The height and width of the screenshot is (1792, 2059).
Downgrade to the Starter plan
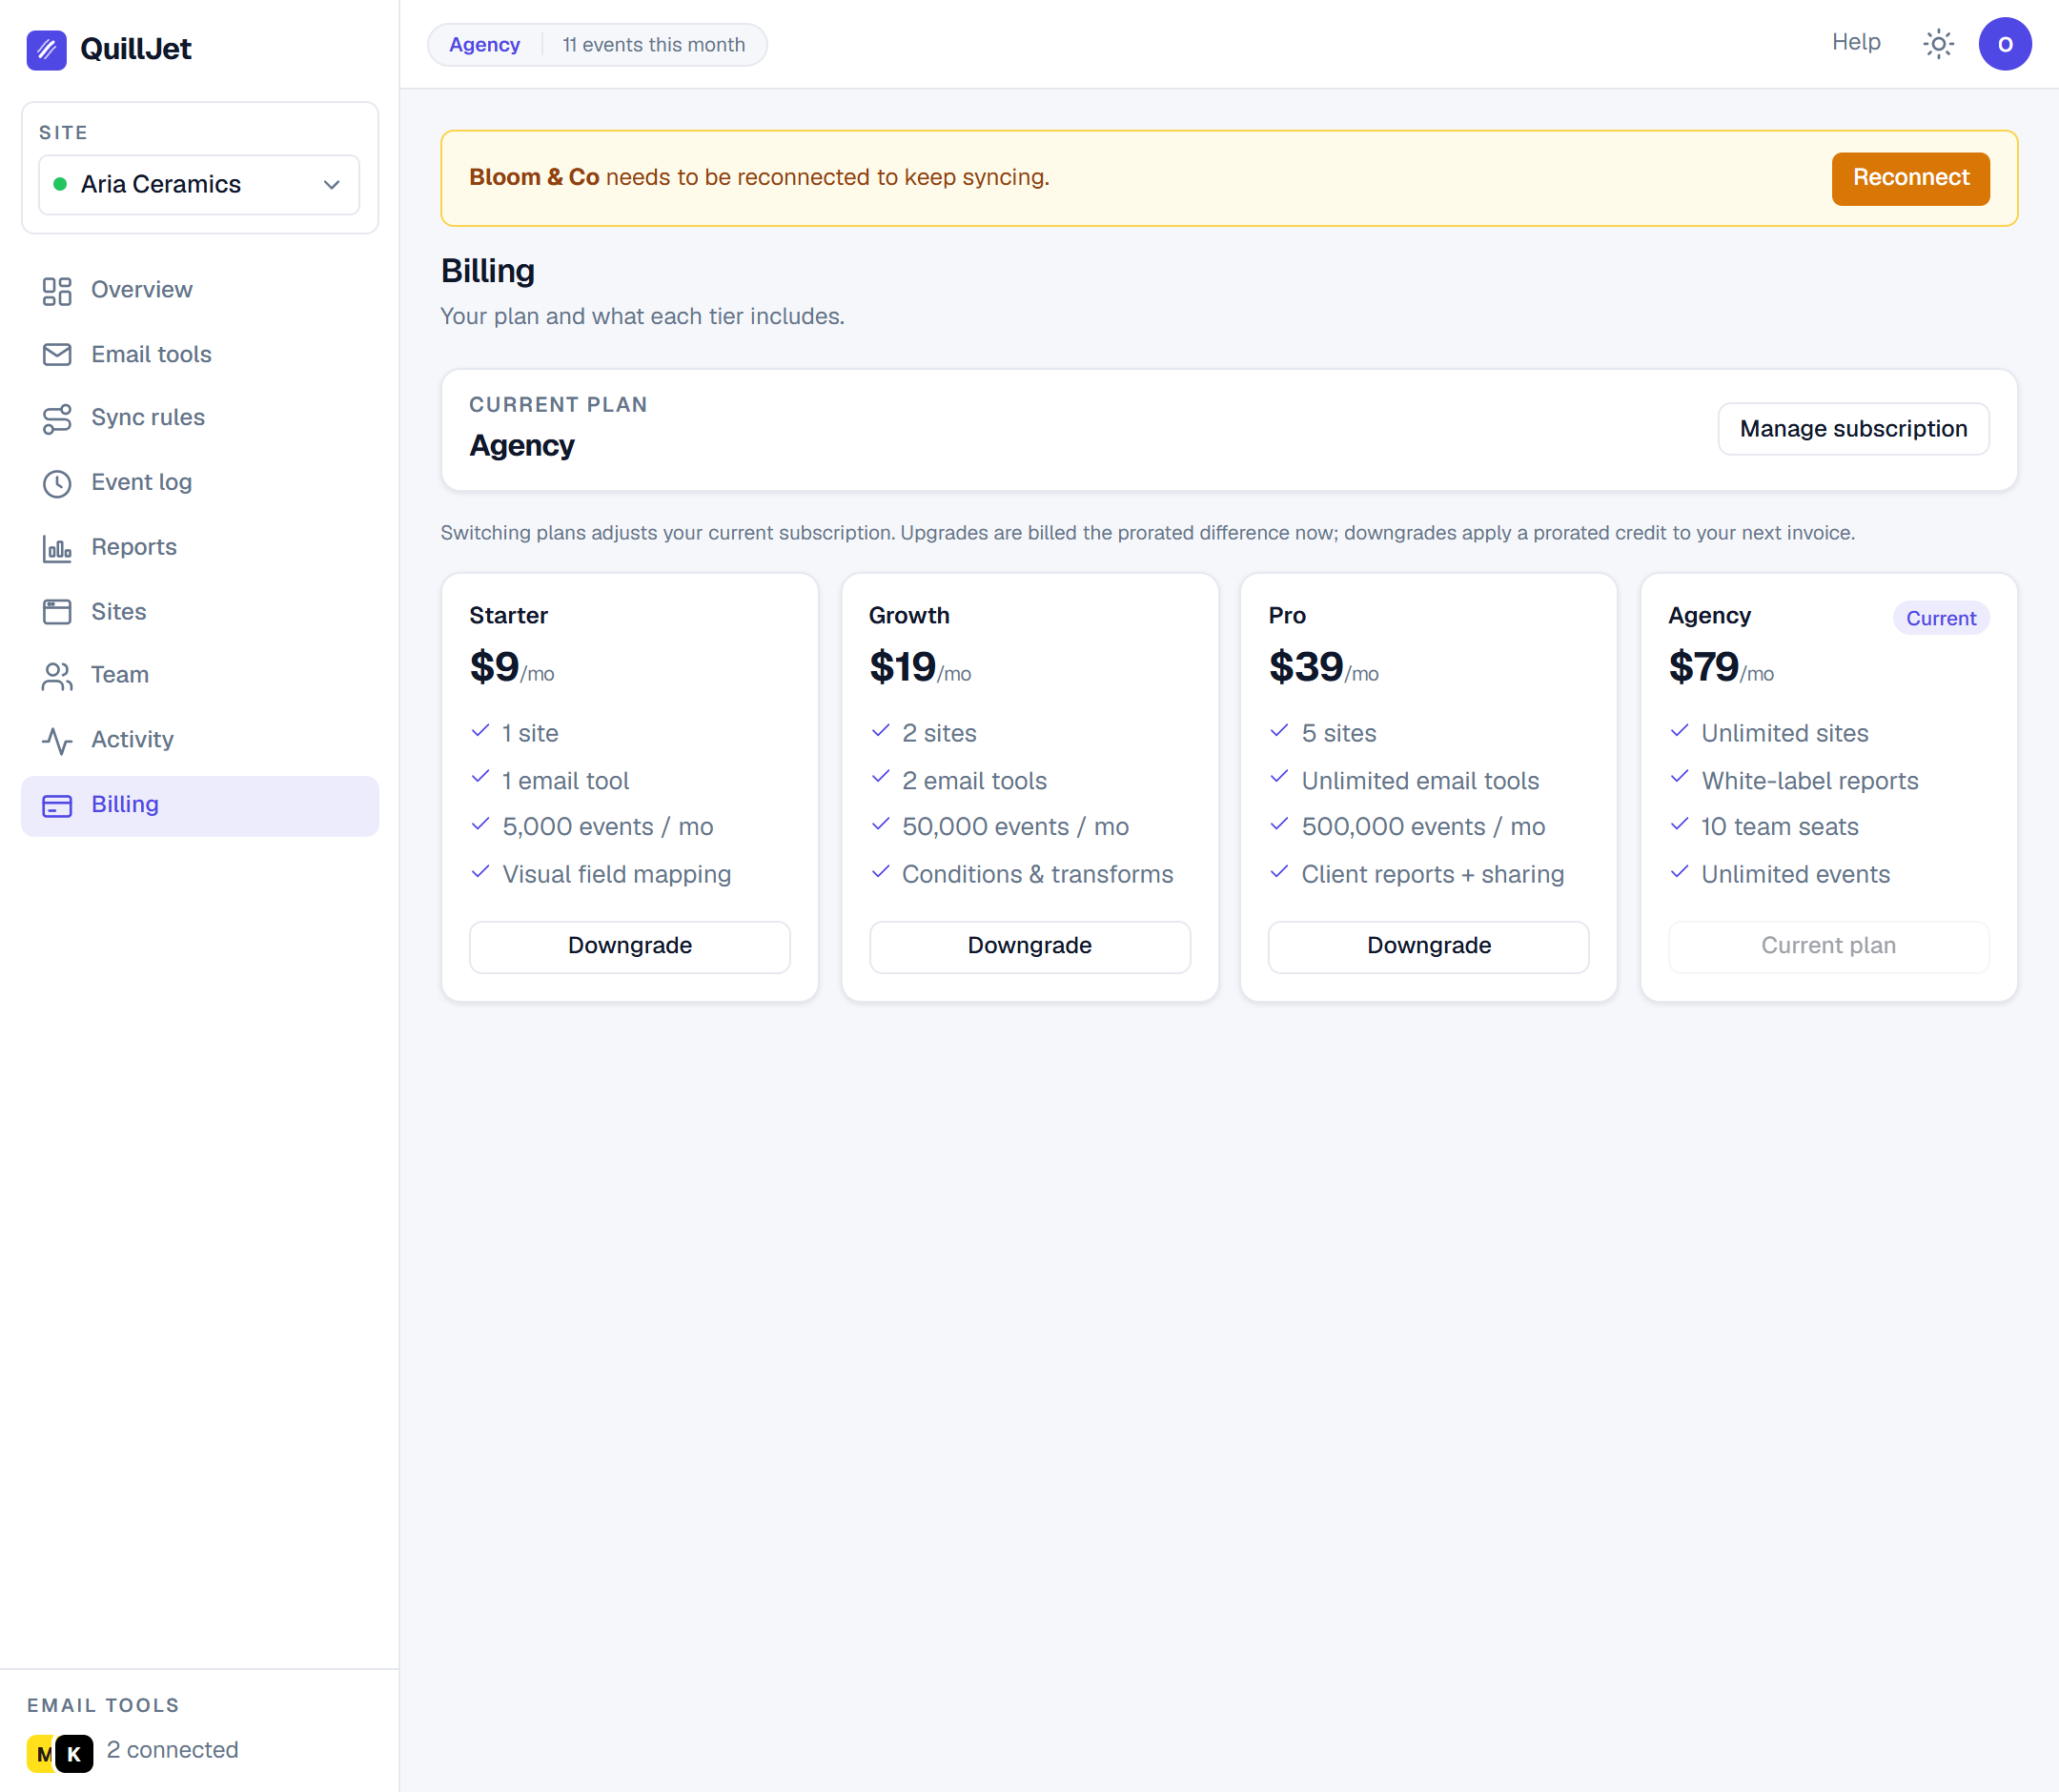pos(630,946)
